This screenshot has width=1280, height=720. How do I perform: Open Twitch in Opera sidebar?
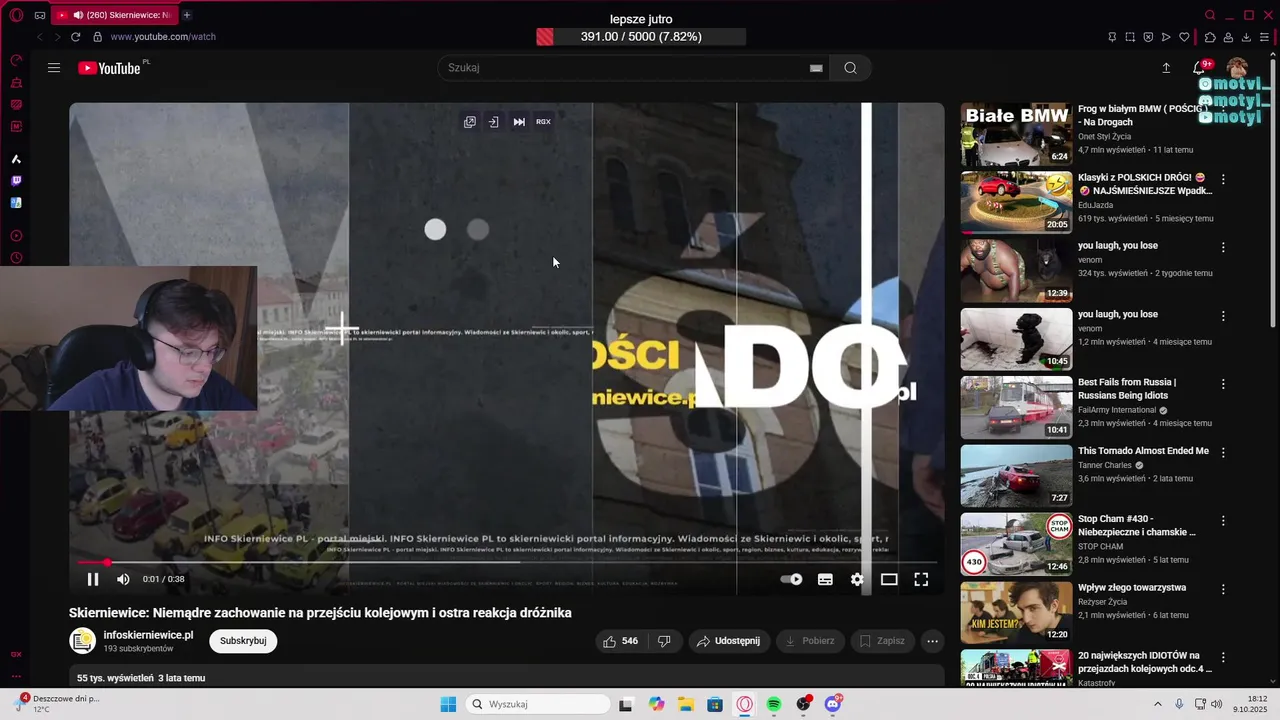click(x=16, y=181)
